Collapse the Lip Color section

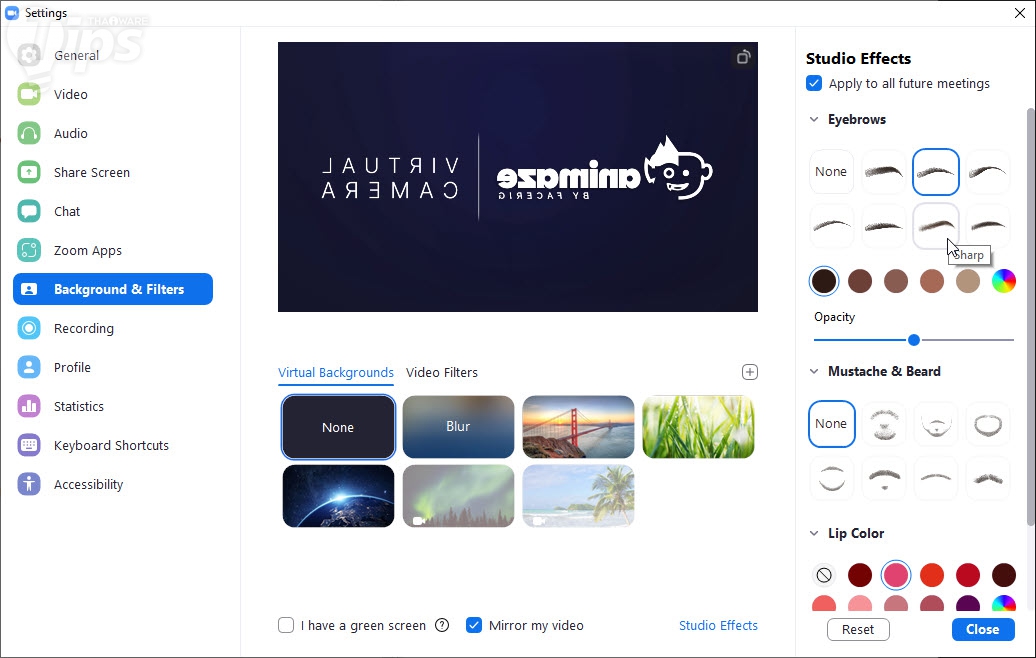[x=814, y=533]
